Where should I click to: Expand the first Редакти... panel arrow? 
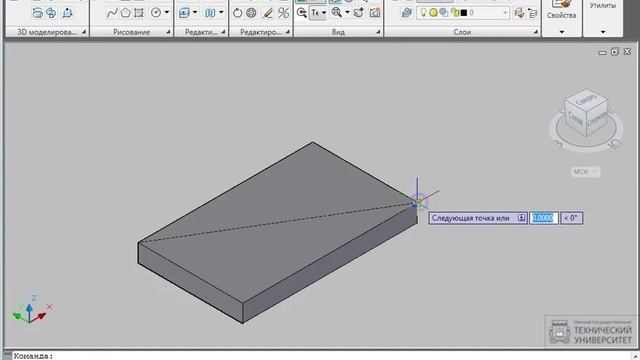223,32
